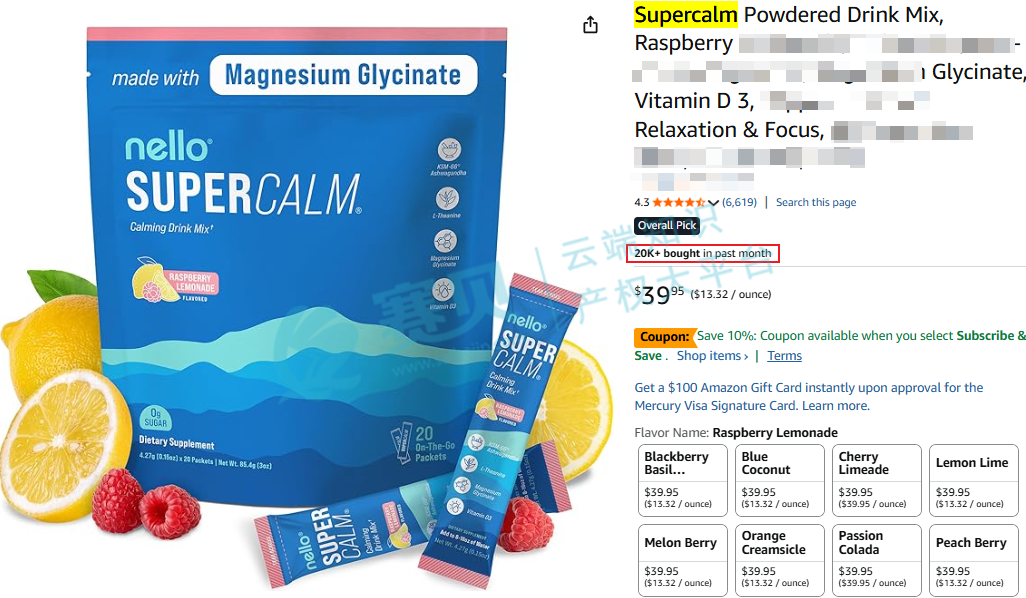This screenshot has width=1026, height=598.
Task: Open the Shop items link
Action: point(712,356)
